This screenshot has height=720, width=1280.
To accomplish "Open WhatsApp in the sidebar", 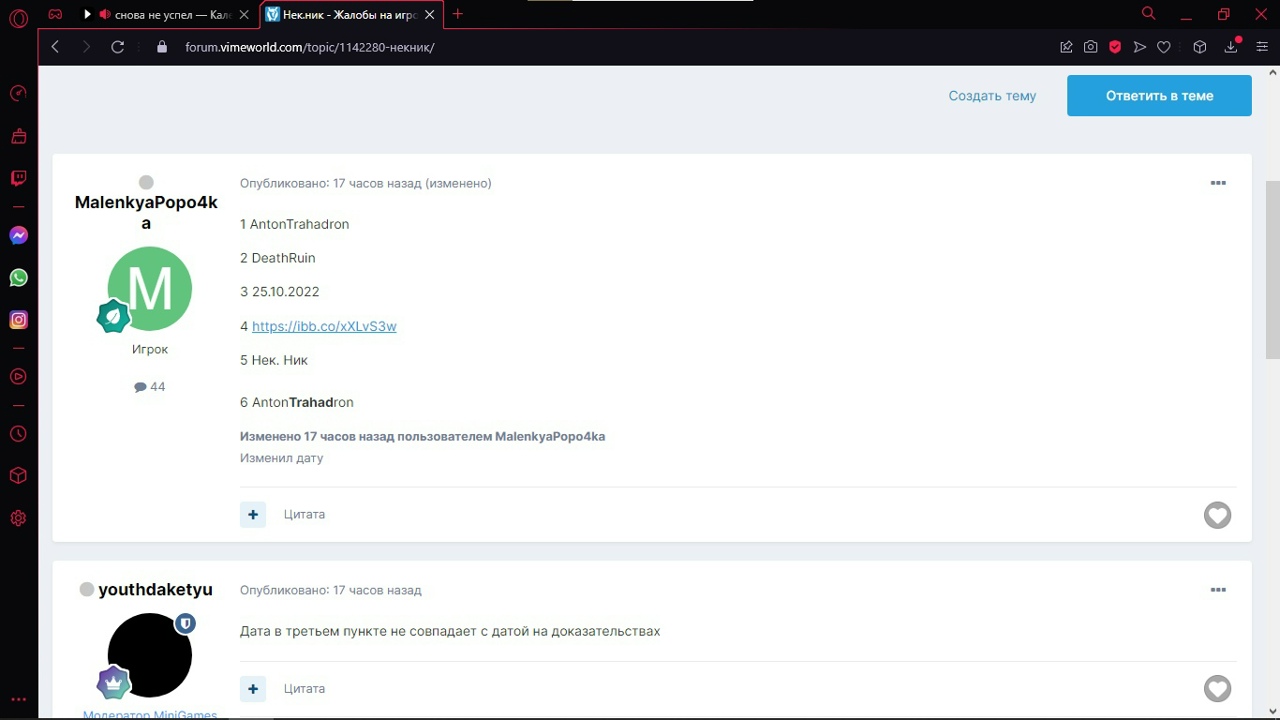I will click(x=18, y=278).
